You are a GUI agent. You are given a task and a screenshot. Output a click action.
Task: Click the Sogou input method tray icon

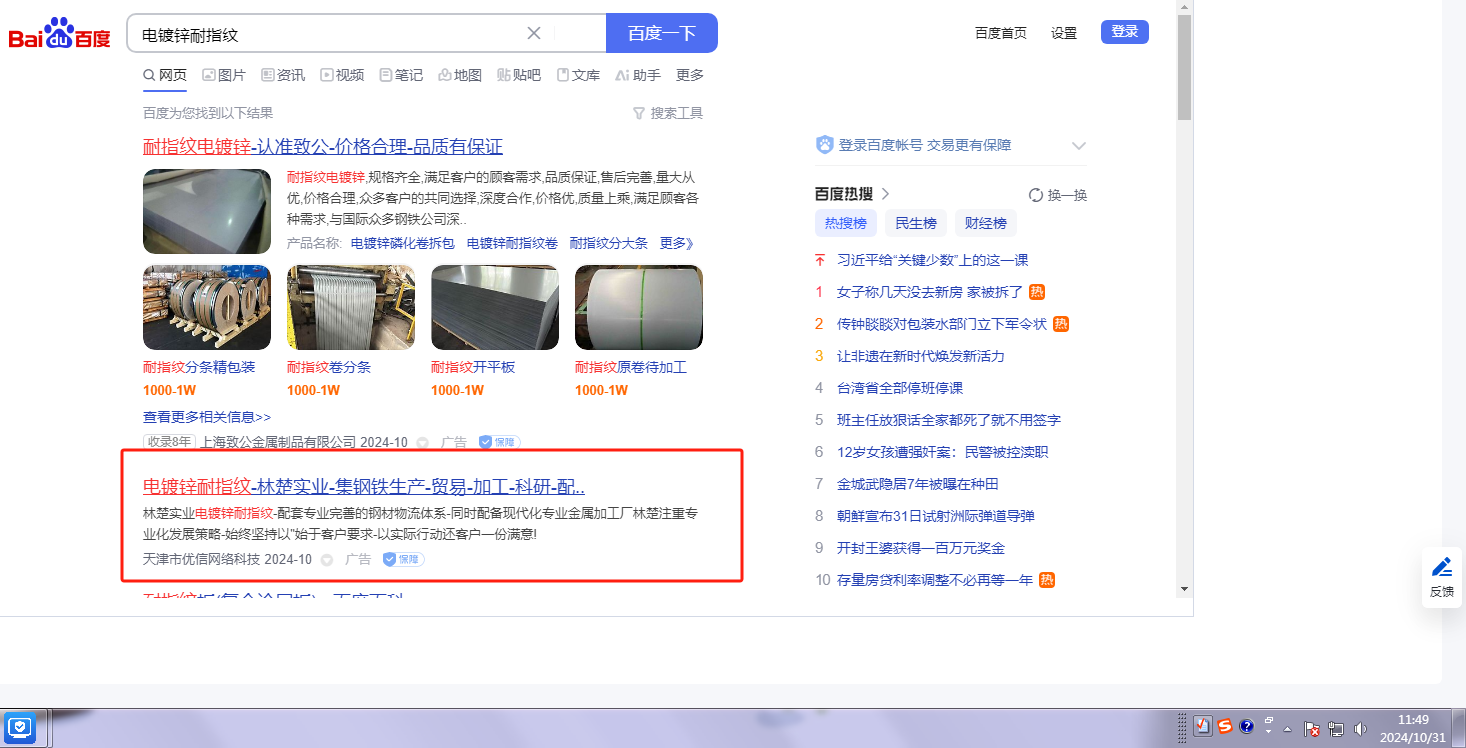click(x=1225, y=727)
